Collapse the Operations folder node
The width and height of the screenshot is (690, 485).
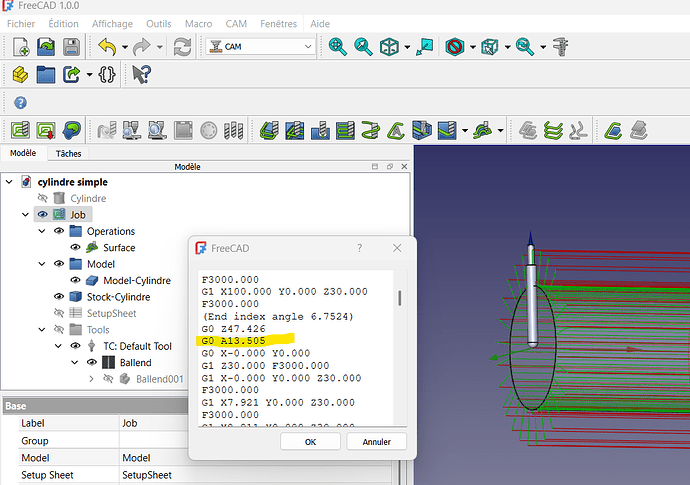[42, 231]
